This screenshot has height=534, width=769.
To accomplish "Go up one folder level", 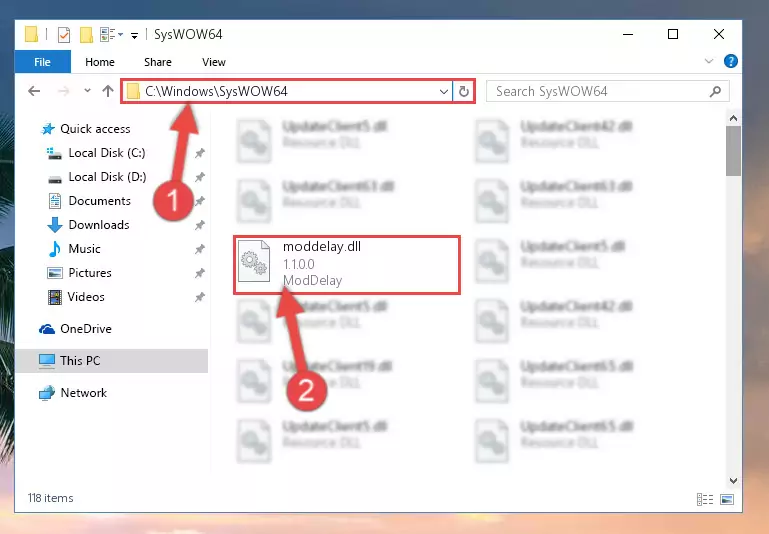I will click(108, 91).
